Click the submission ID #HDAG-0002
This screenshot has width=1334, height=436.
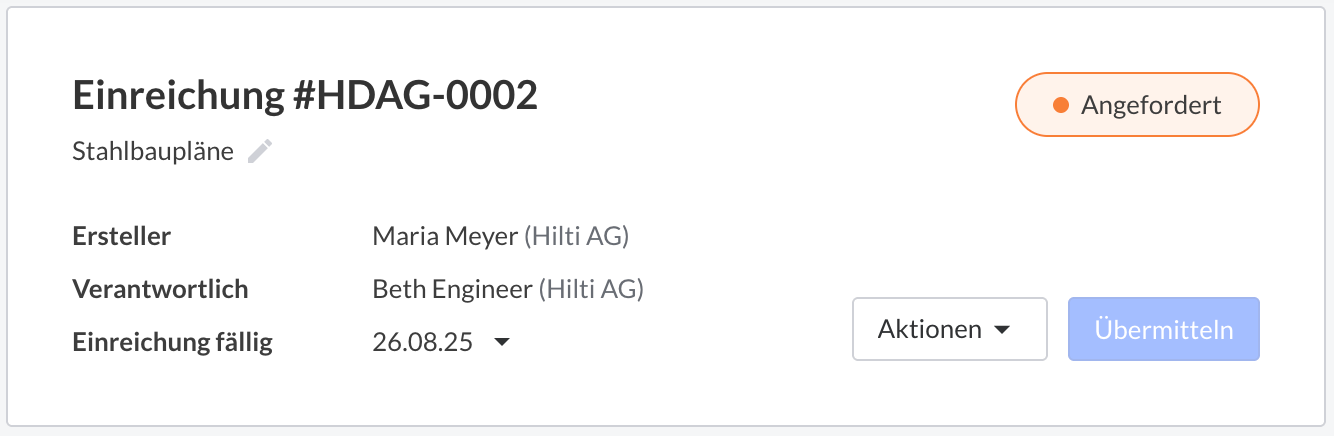click(x=416, y=95)
